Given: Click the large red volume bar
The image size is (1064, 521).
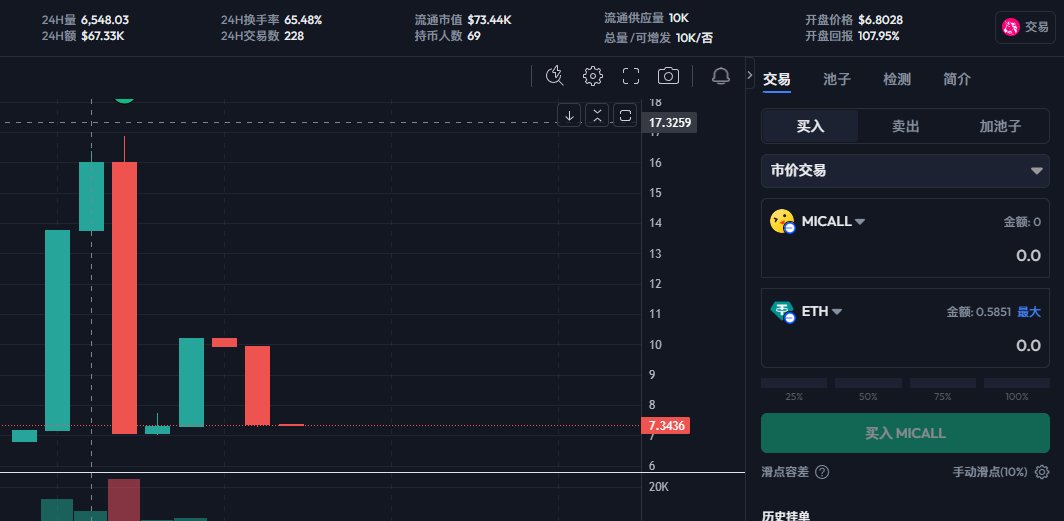Looking at the screenshot, I should [124, 500].
